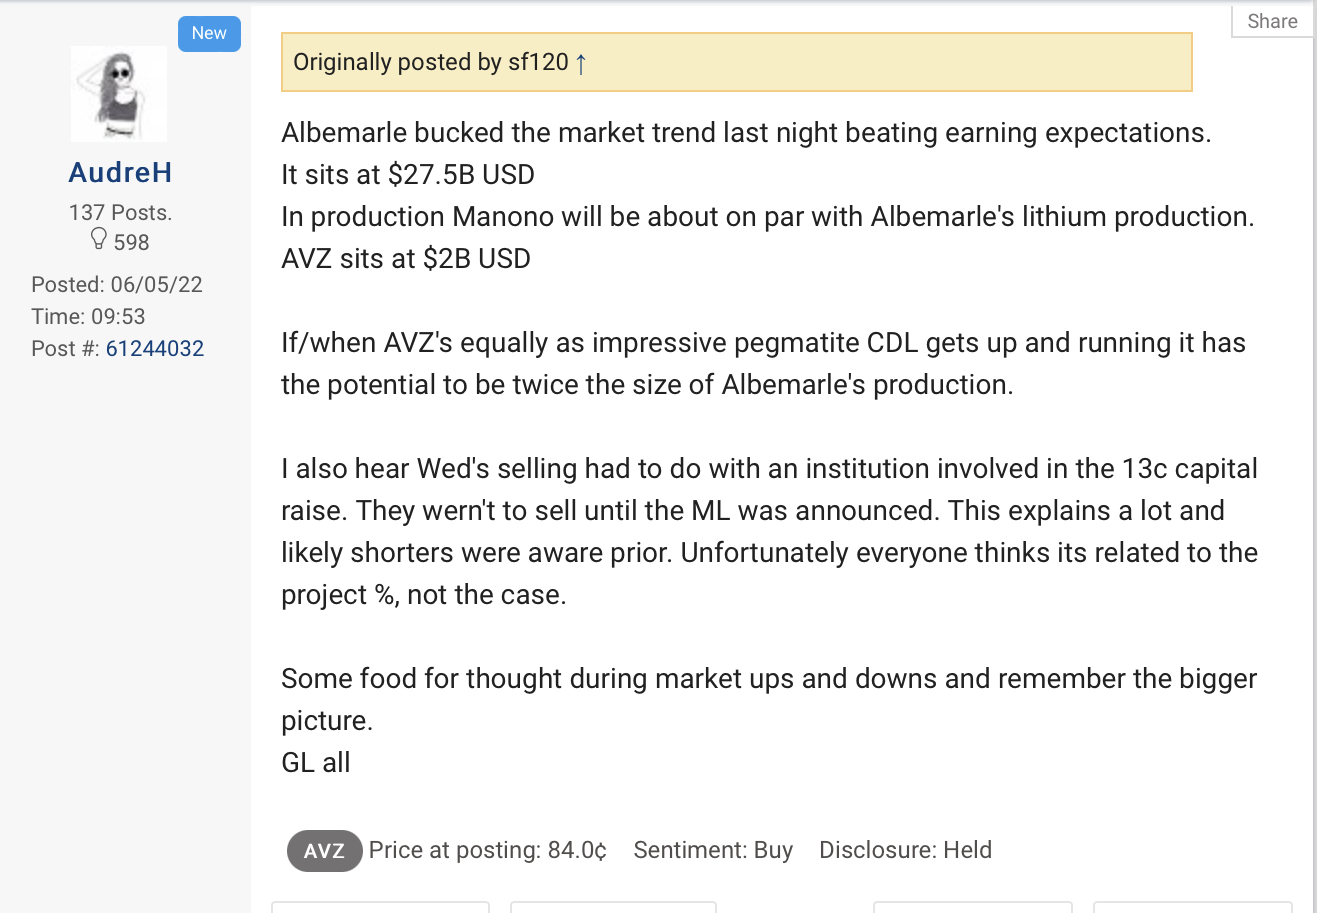The image size is (1325, 913).
Task: Click the 598 lightbulb count number
Action: (x=131, y=242)
